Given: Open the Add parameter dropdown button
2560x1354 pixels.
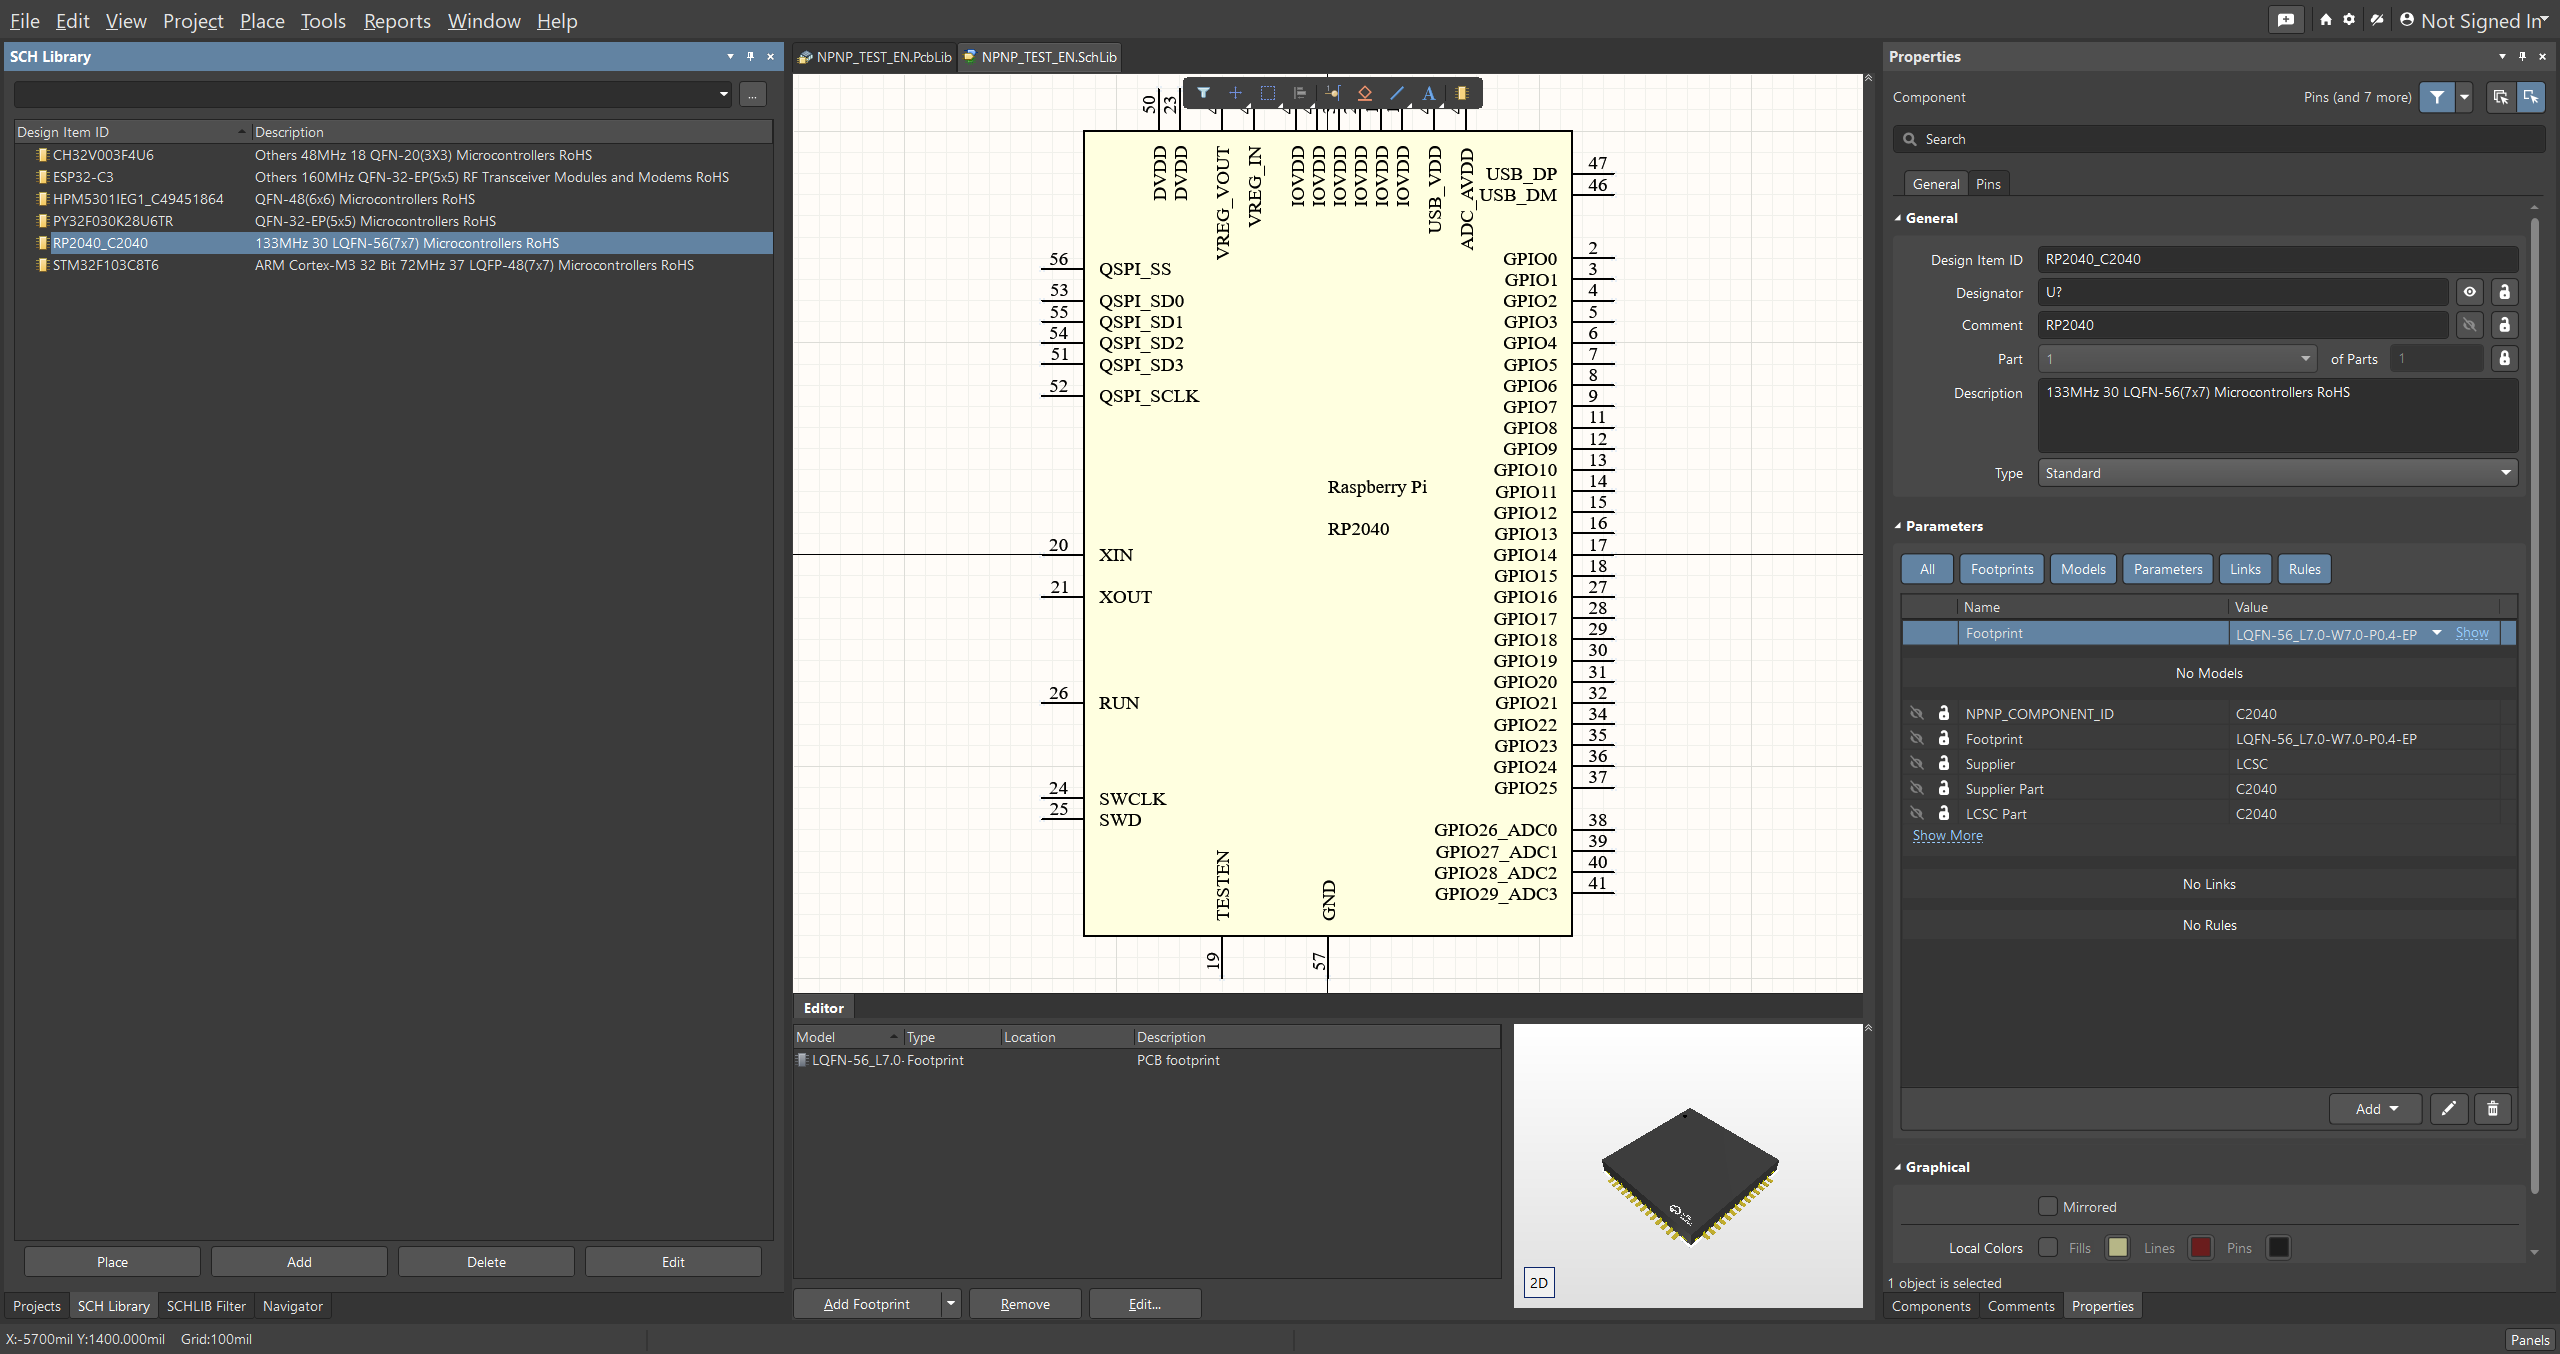Looking at the screenshot, I should click(x=2376, y=1108).
